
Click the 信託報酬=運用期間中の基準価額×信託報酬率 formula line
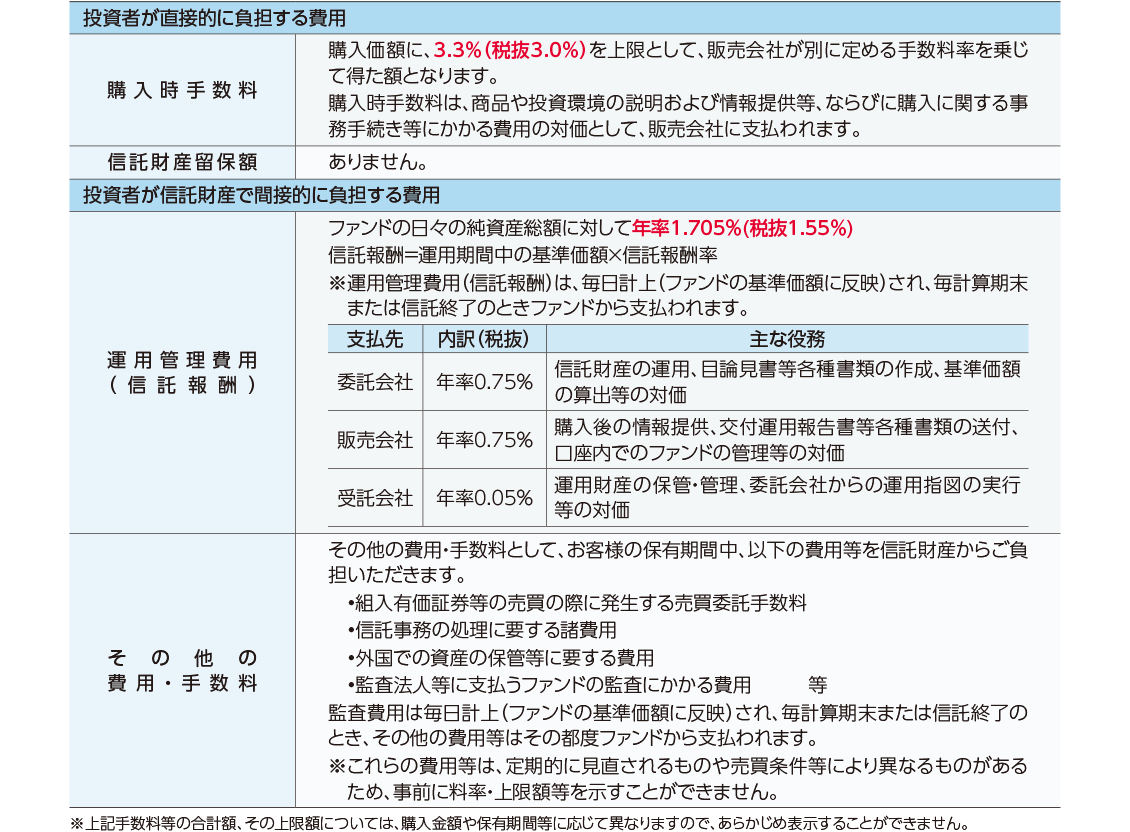[522, 254]
